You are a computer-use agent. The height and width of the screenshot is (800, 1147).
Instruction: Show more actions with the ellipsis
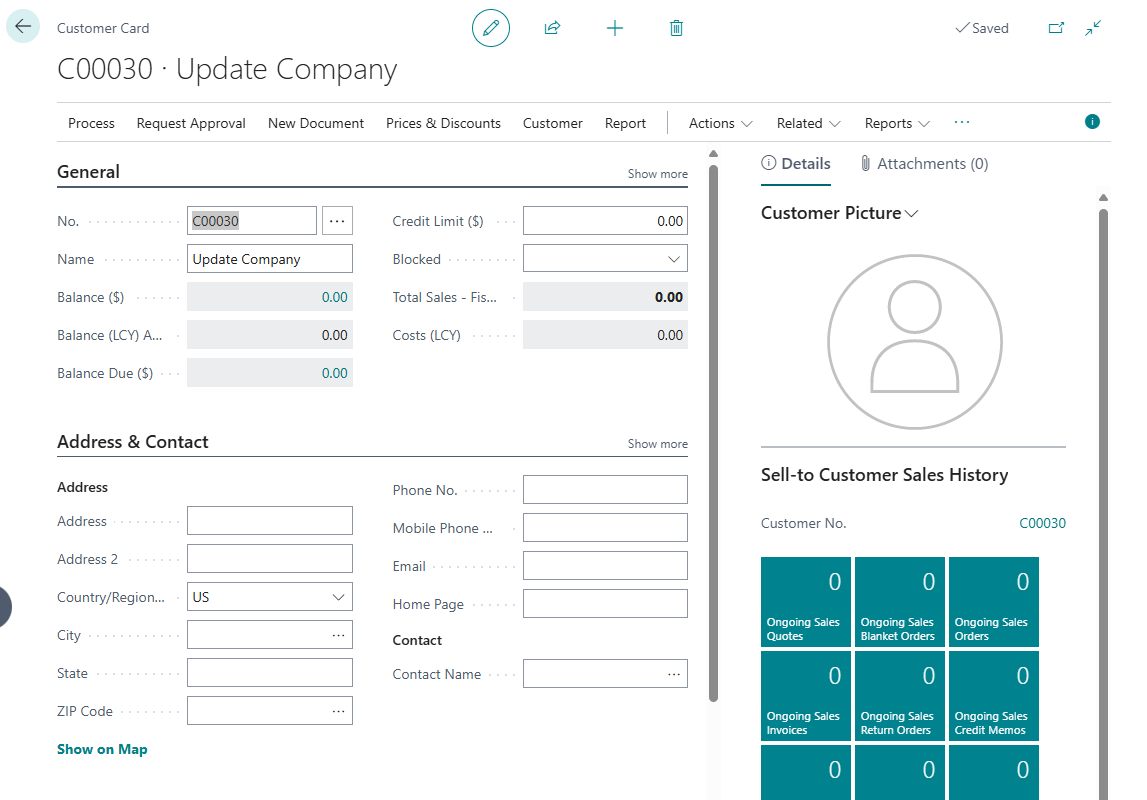click(962, 122)
